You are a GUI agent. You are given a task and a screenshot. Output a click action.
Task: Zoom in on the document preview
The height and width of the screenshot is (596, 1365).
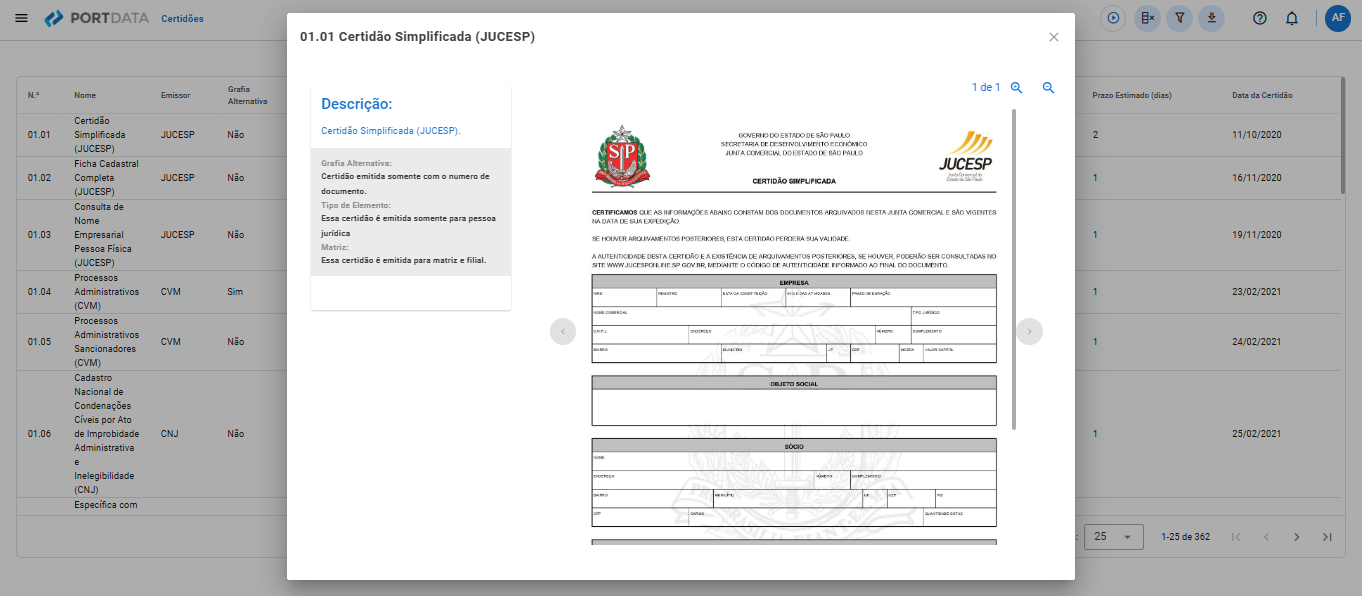1017,87
